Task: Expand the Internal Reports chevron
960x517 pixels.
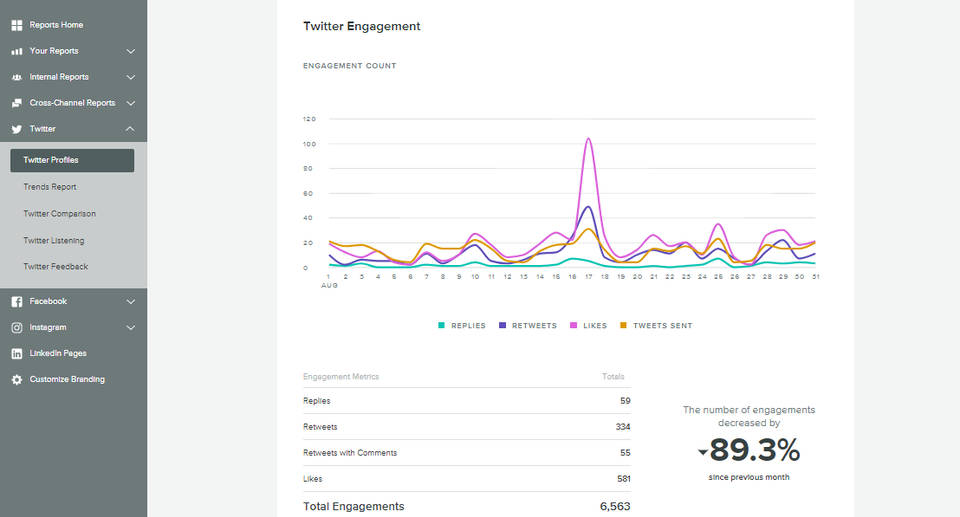Action: (x=131, y=77)
